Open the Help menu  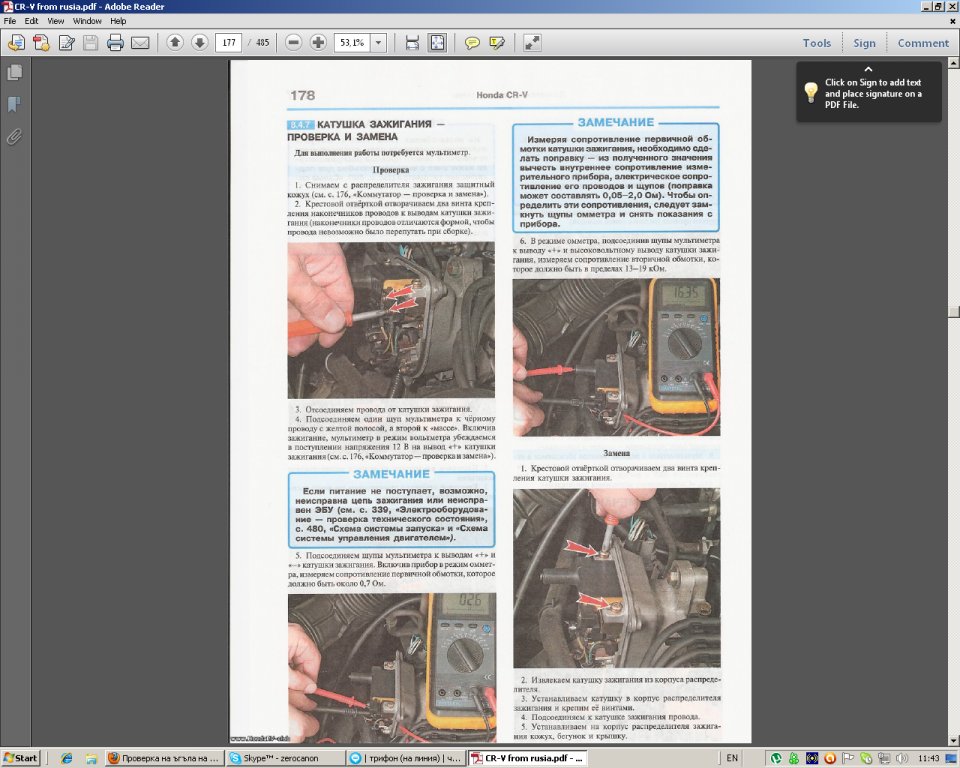[118, 21]
